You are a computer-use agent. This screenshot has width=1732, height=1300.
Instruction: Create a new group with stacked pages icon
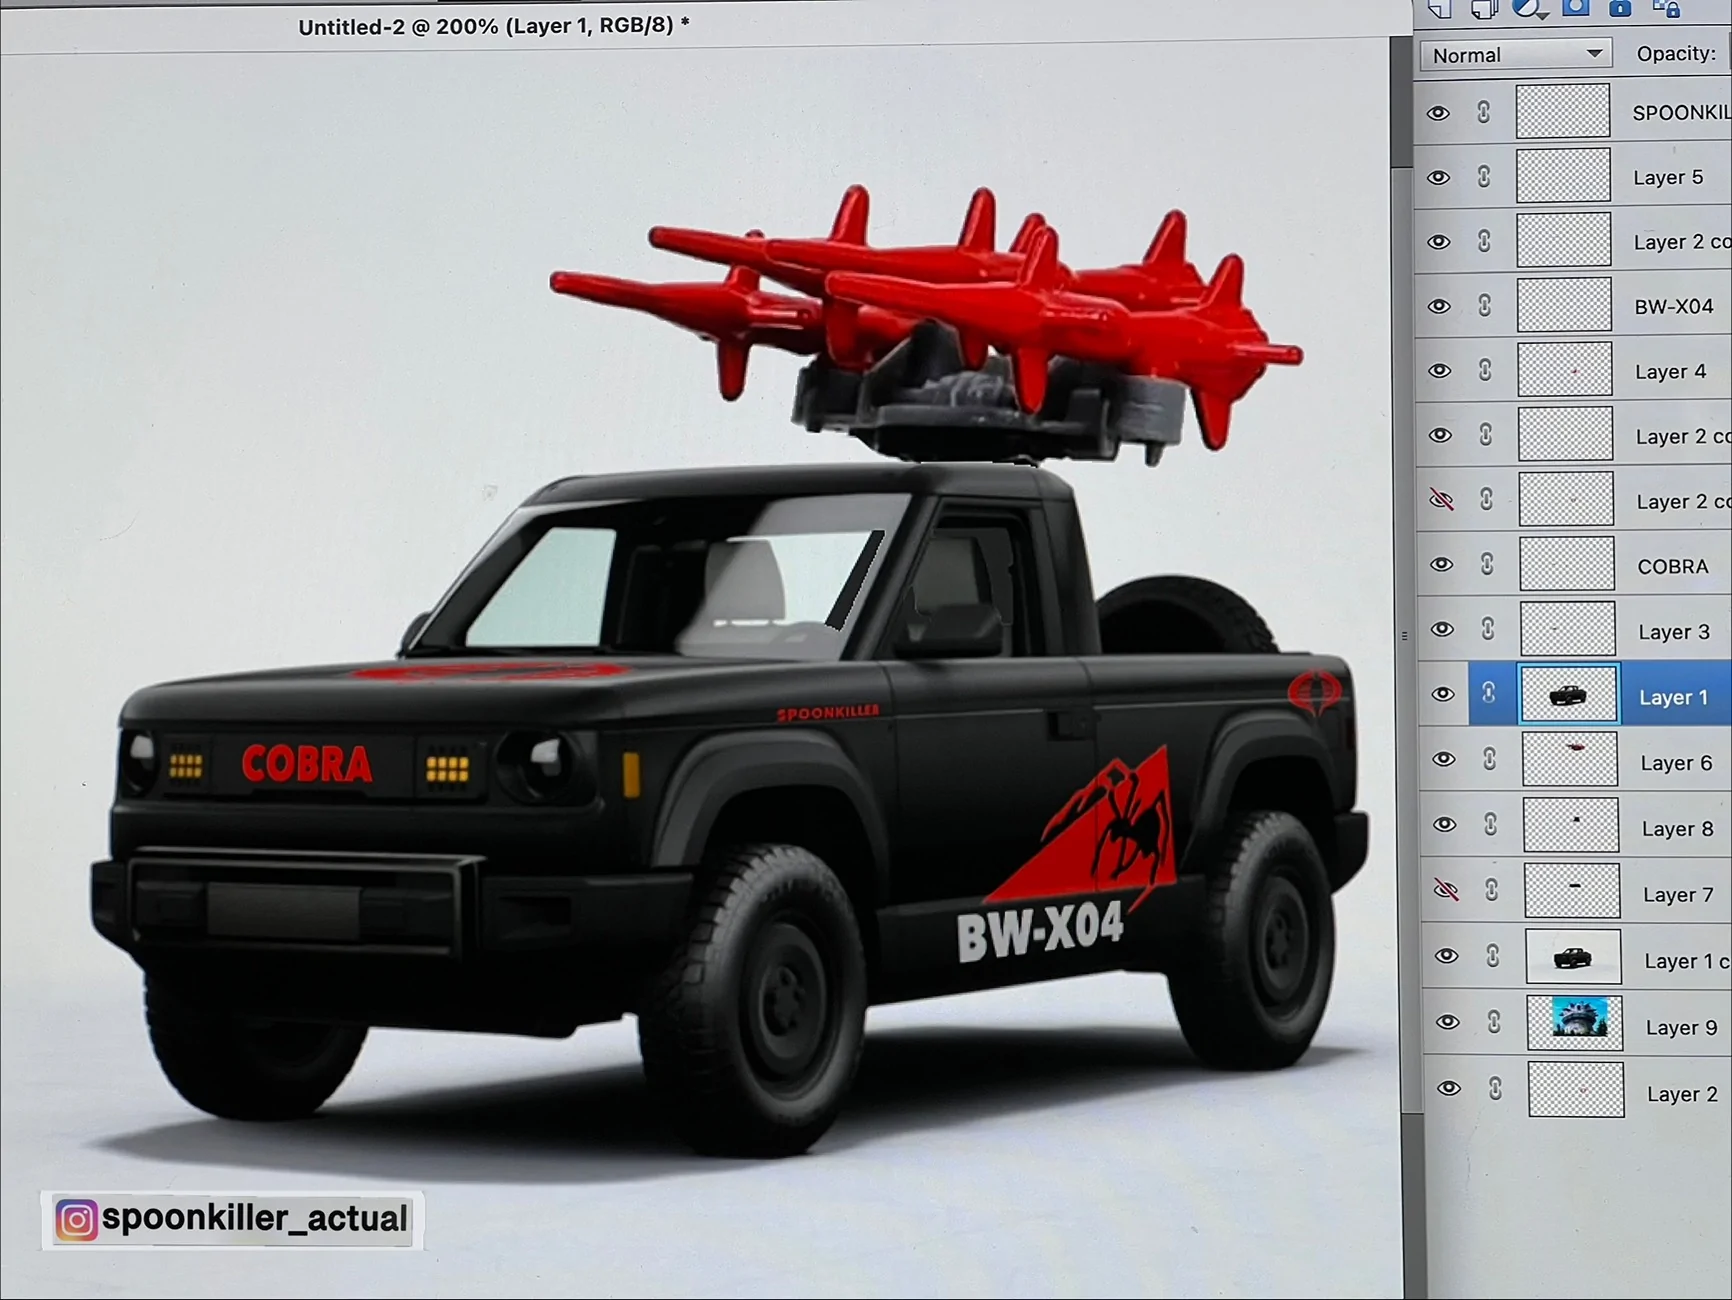(1484, 9)
